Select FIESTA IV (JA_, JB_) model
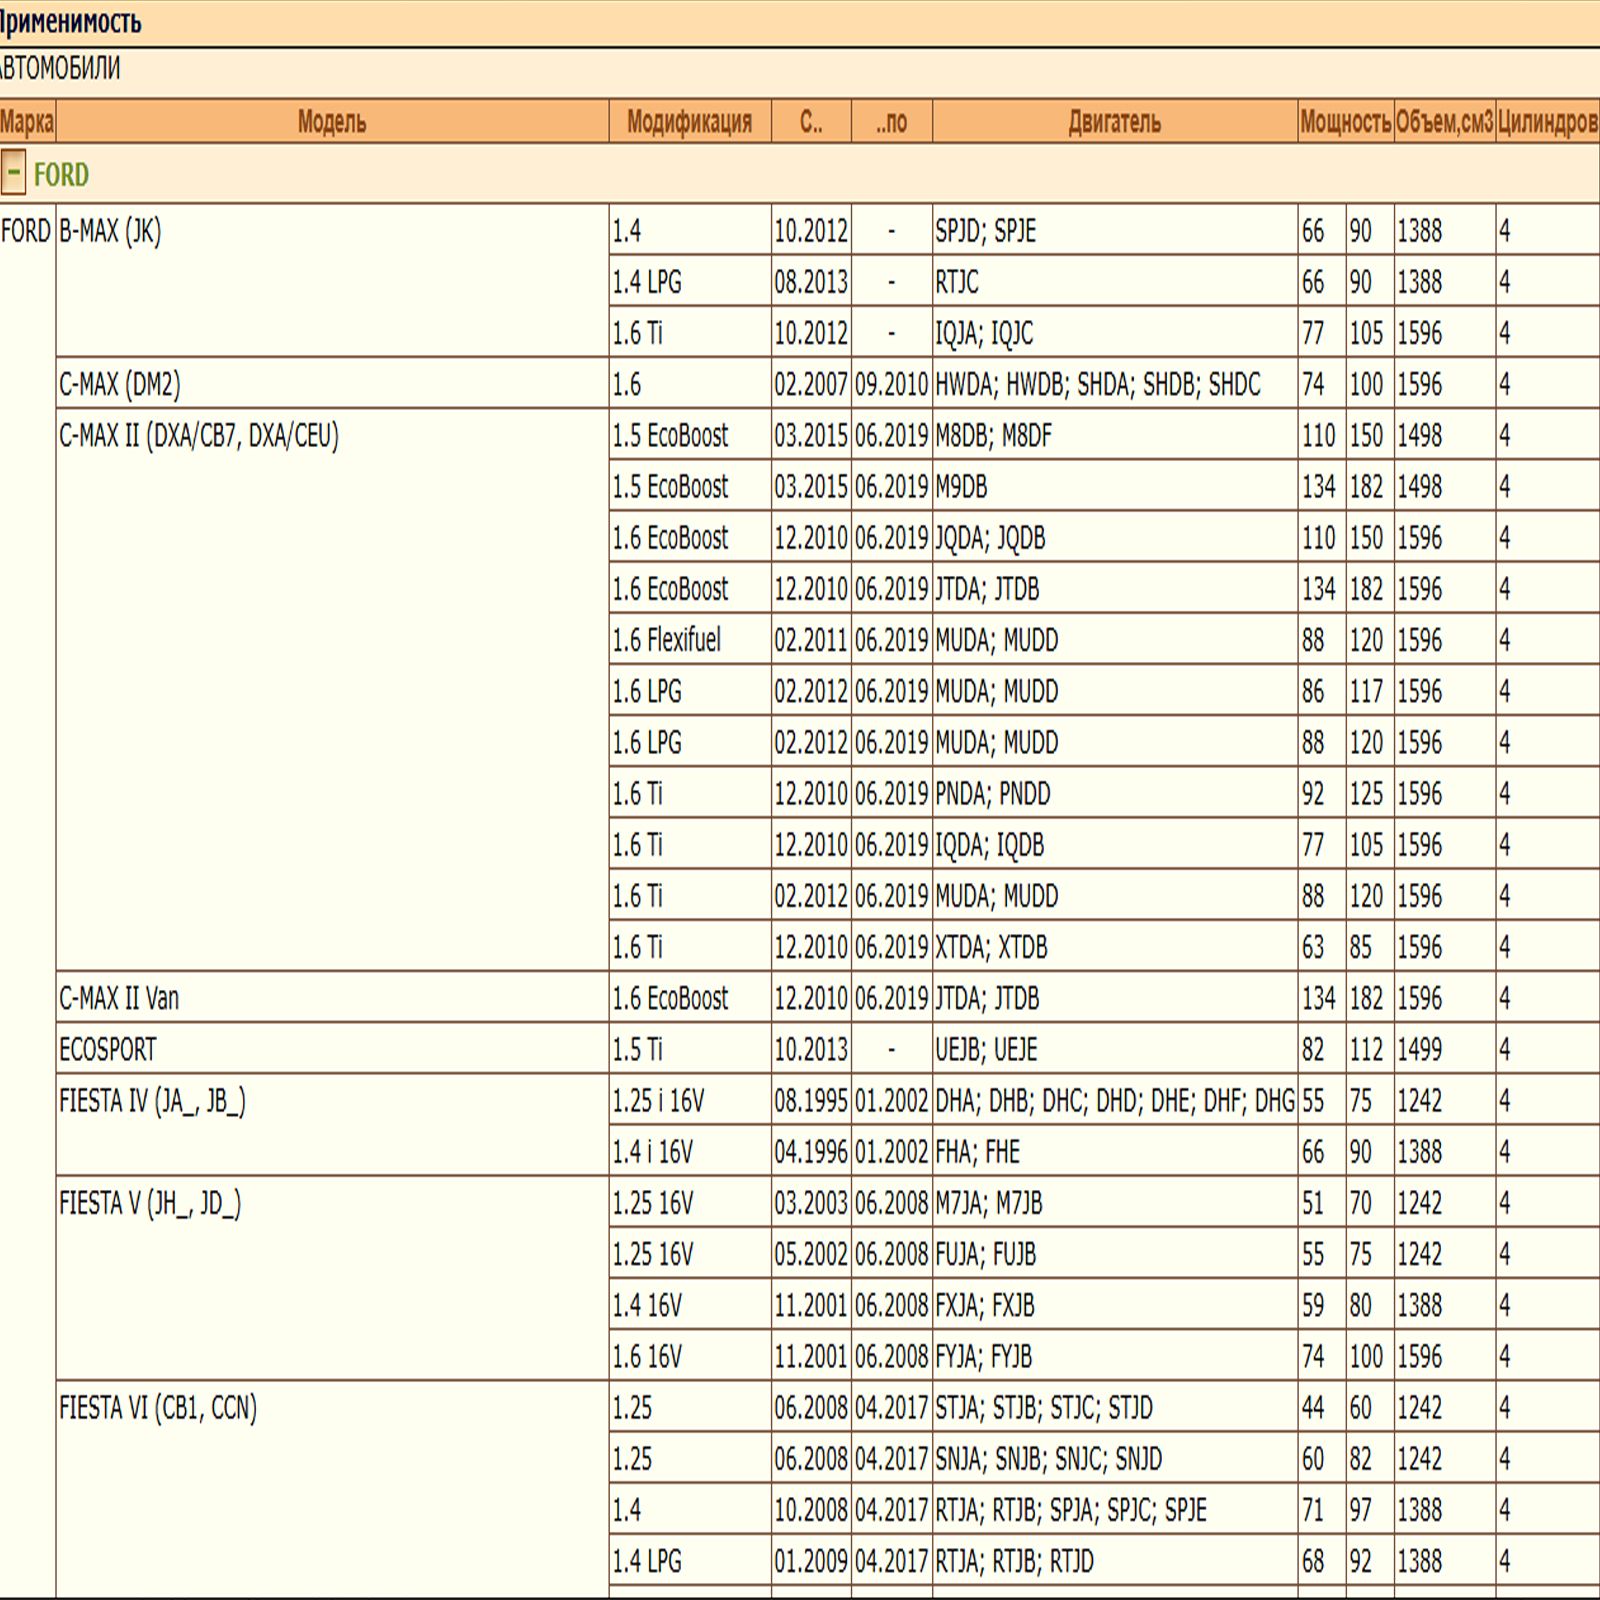1600x1600 pixels. tap(152, 1101)
